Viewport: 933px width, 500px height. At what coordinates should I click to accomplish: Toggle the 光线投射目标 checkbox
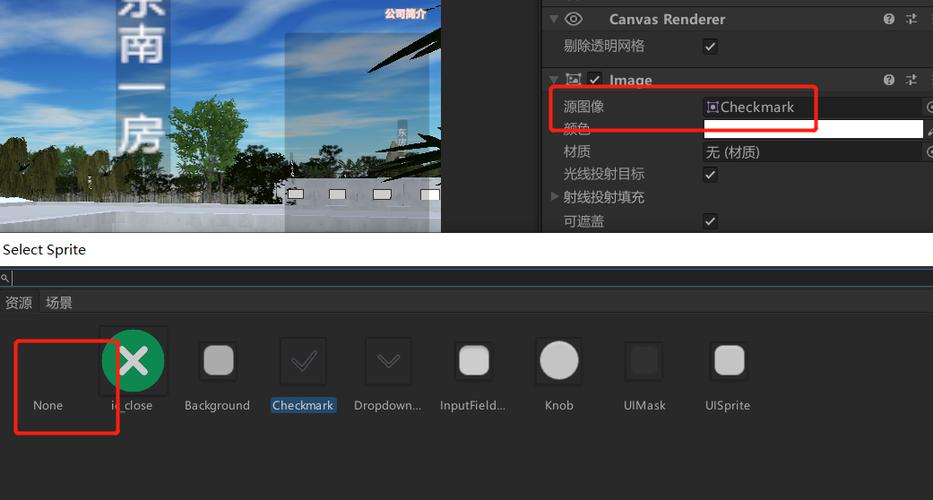[x=710, y=174]
